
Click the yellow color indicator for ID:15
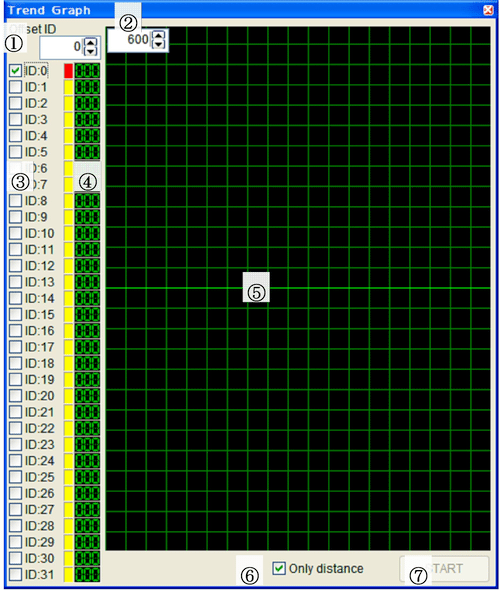coord(68,315)
